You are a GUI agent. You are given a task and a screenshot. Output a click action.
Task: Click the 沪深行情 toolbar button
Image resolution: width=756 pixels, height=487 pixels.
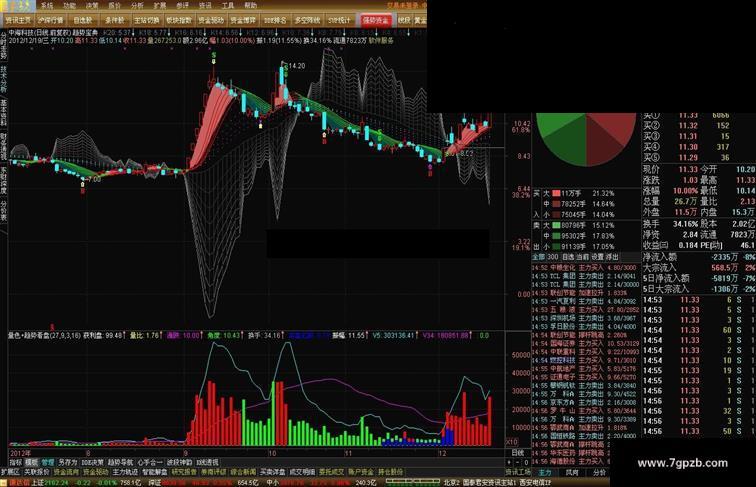[51, 20]
